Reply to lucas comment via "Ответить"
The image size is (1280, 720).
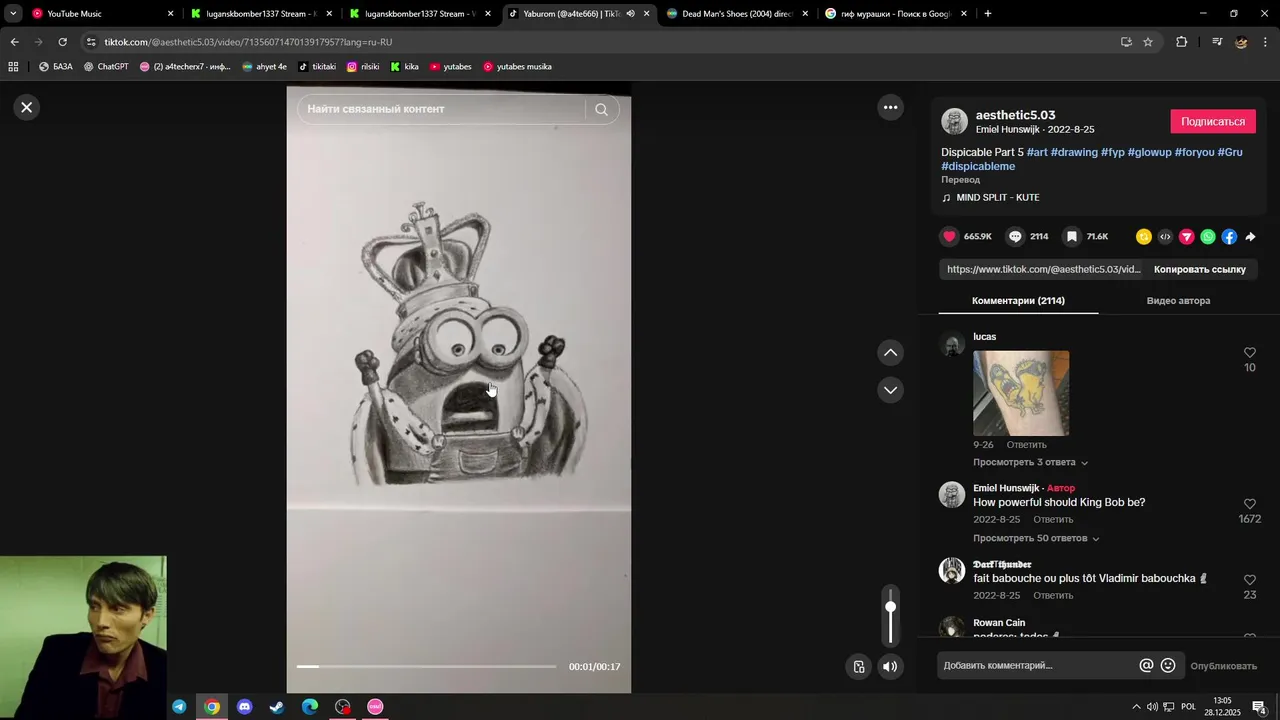(1026, 445)
